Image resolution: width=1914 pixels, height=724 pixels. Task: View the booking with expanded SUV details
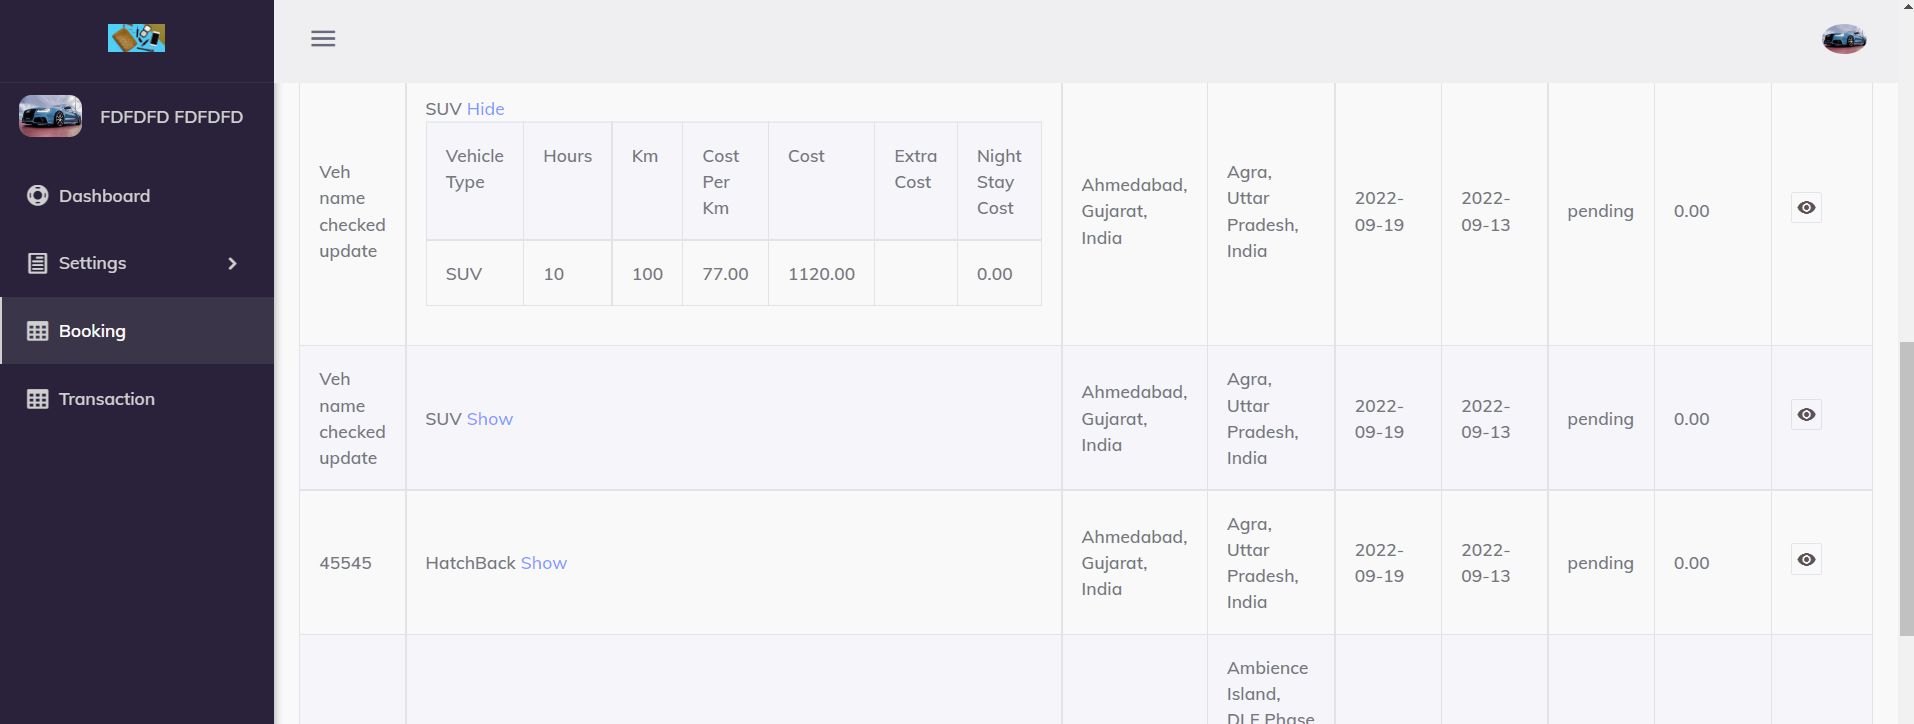1805,208
